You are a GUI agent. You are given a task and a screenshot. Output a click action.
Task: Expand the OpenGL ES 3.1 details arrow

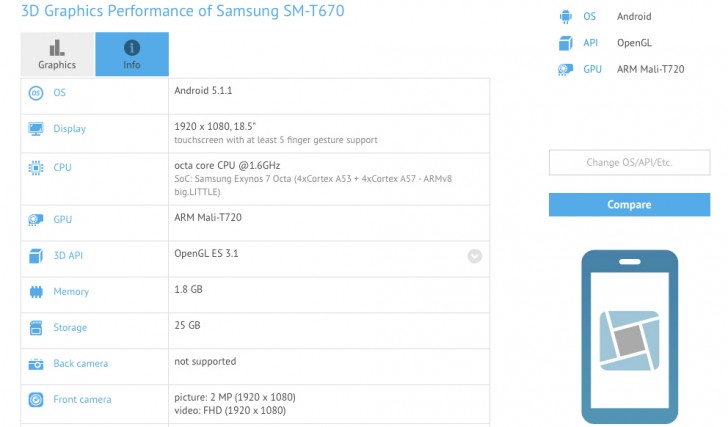point(474,256)
